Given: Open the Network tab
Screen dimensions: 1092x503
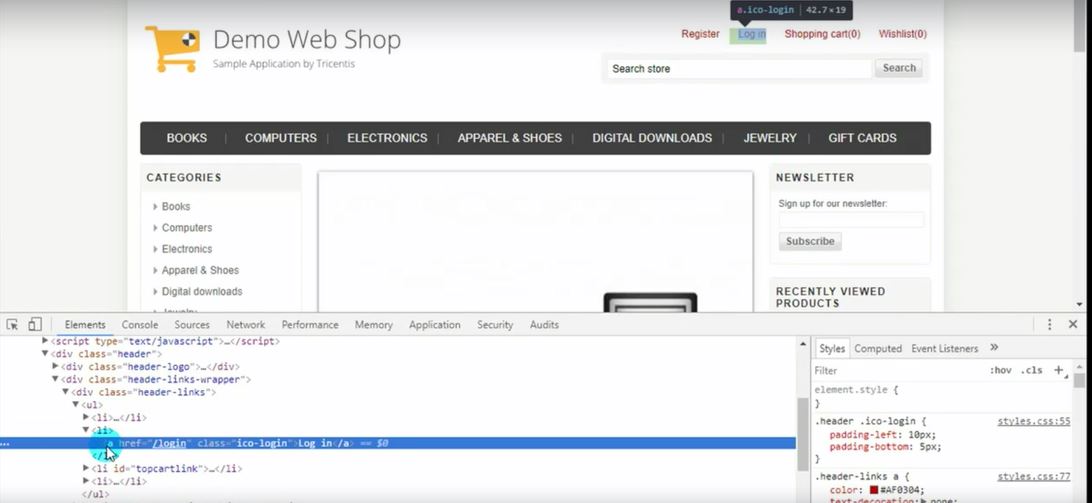Looking at the screenshot, I should [246, 325].
